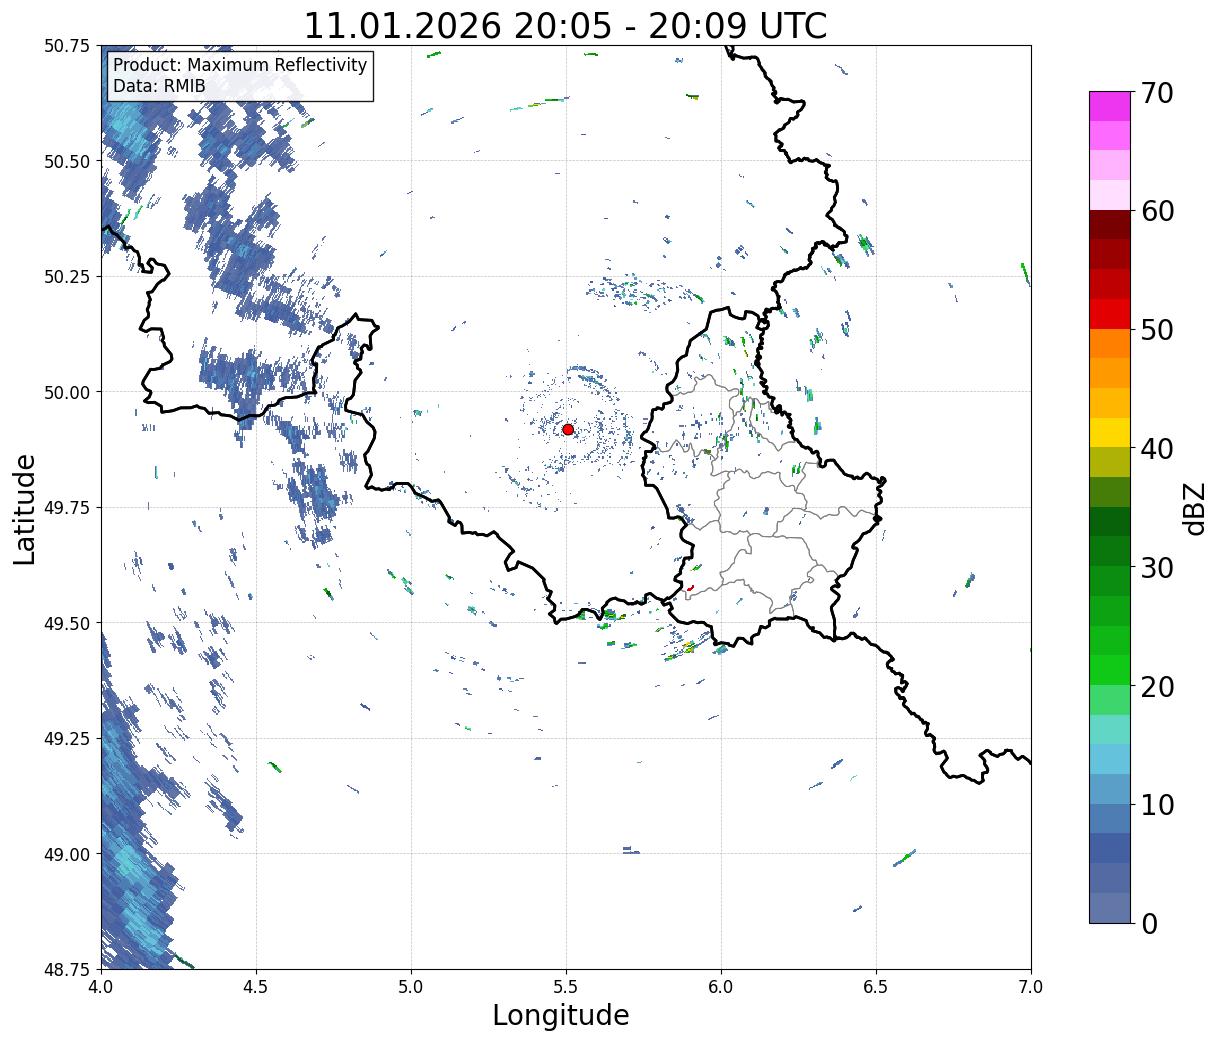Click the 'Product: Maximum Reflectivity' legend text
1219x1040 pixels.
coord(240,65)
